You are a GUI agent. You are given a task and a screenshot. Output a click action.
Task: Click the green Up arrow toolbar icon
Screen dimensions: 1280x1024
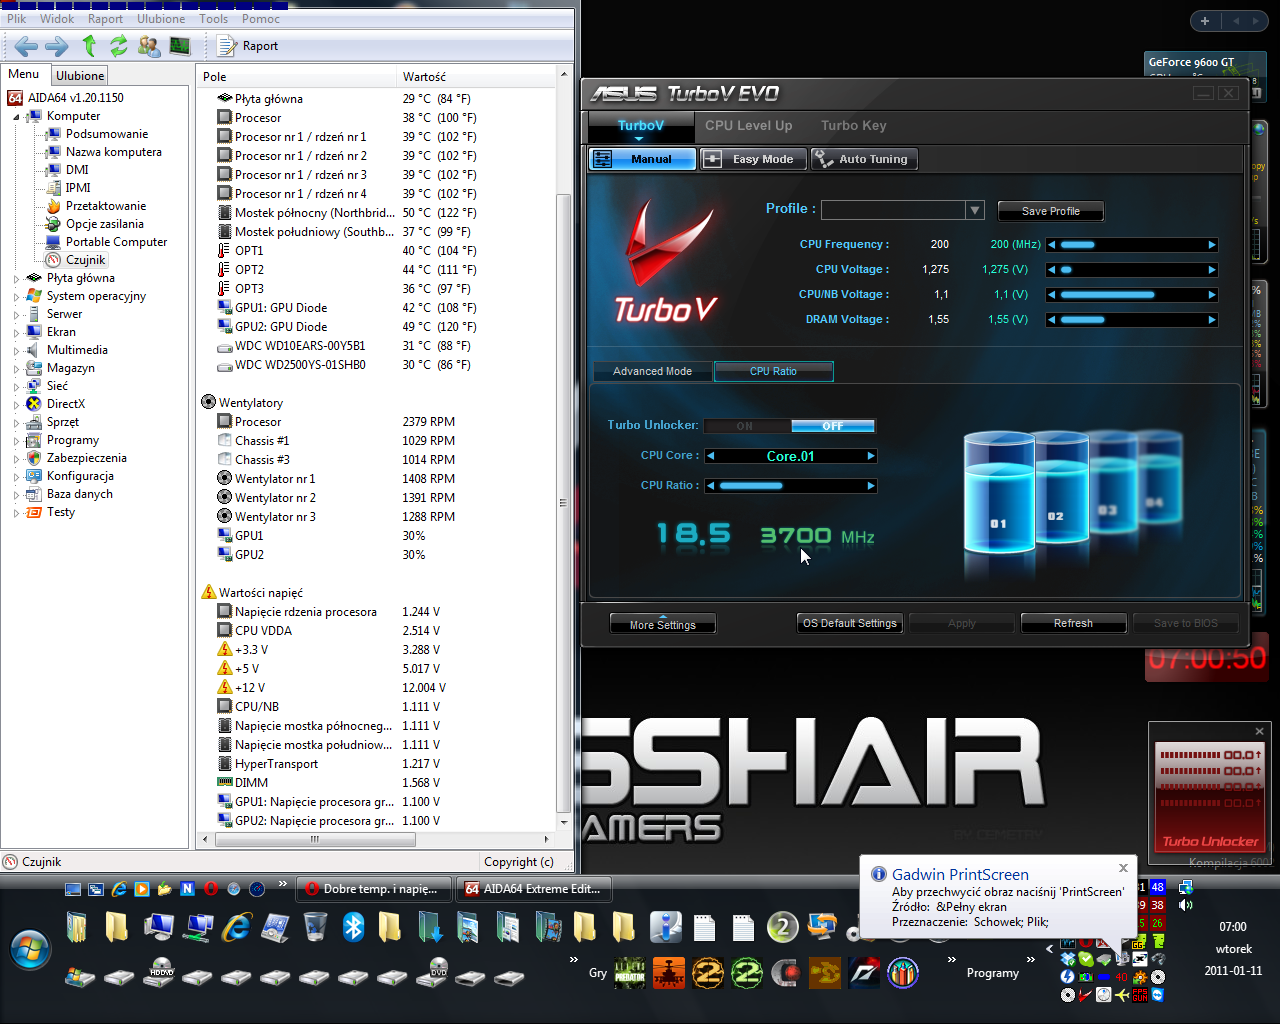pos(89,46)
